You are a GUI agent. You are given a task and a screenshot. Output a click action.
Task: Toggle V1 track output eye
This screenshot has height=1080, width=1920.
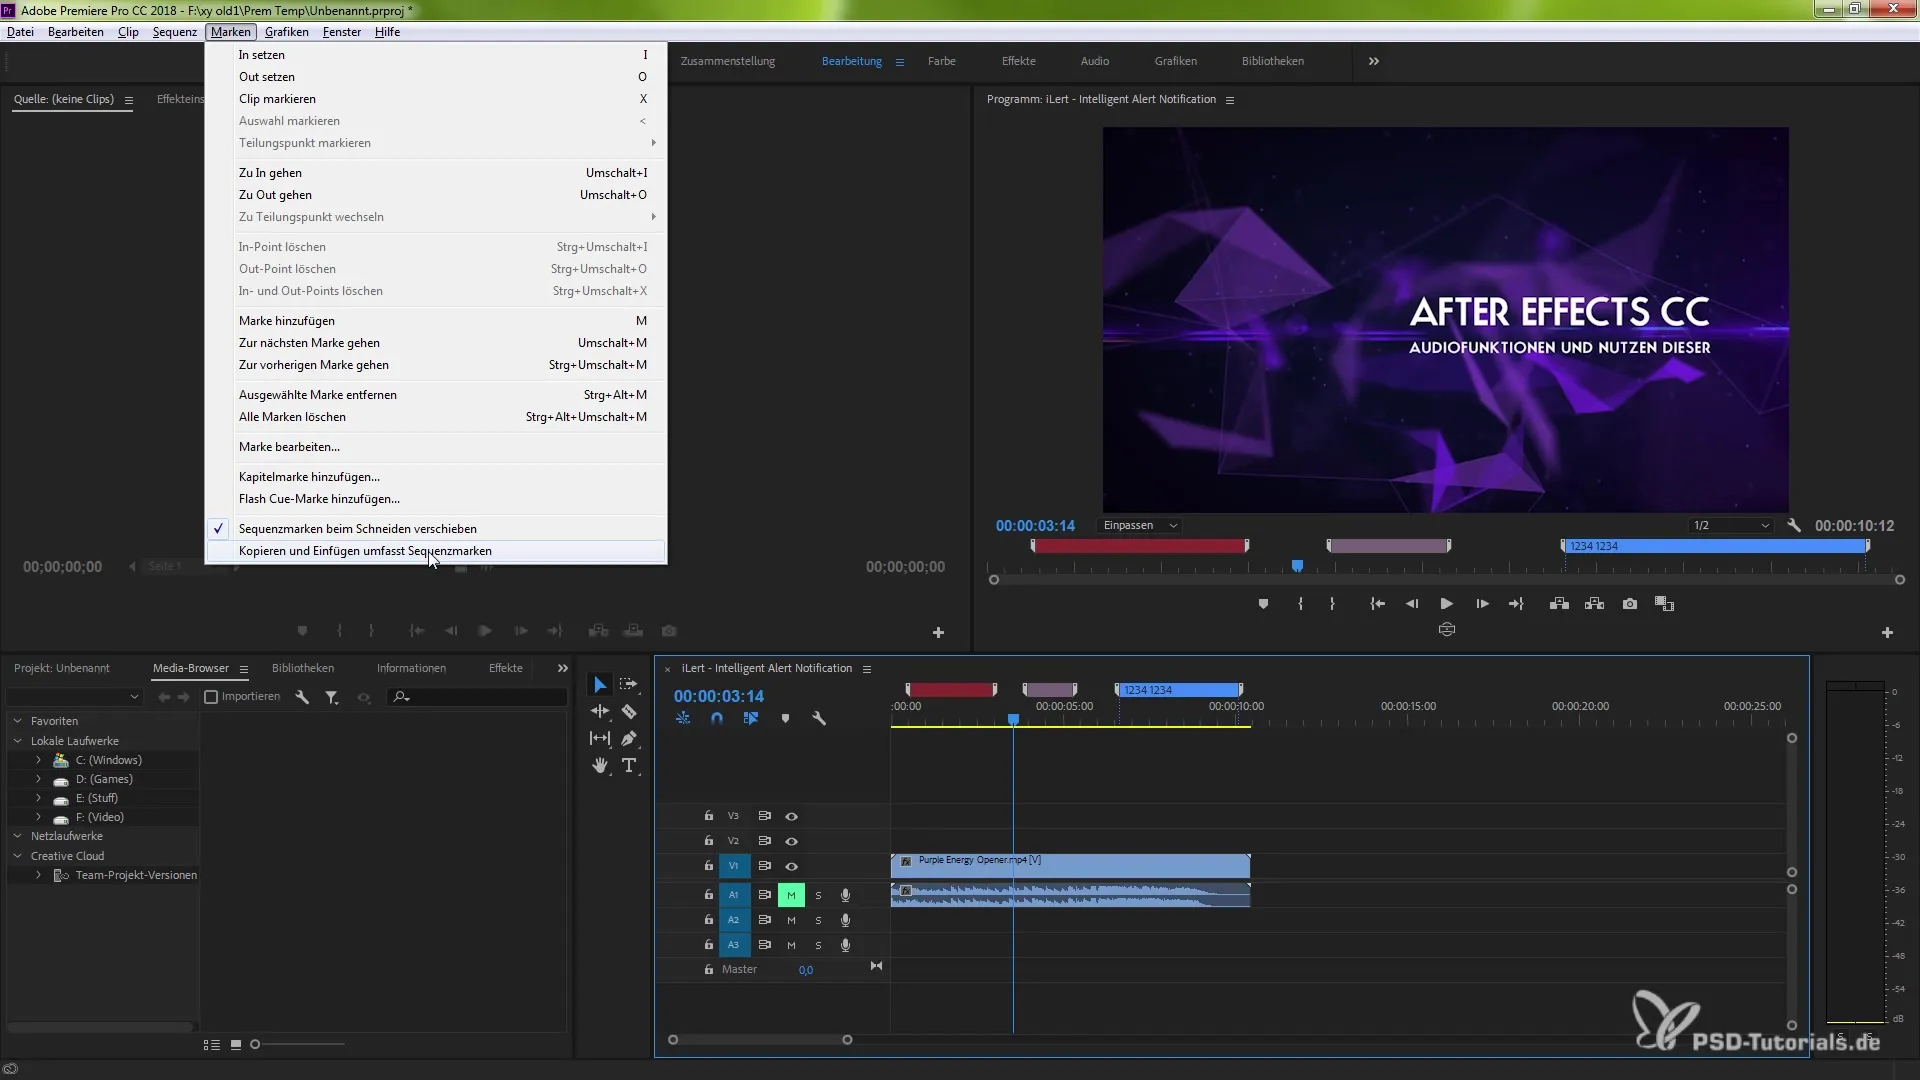791,866
